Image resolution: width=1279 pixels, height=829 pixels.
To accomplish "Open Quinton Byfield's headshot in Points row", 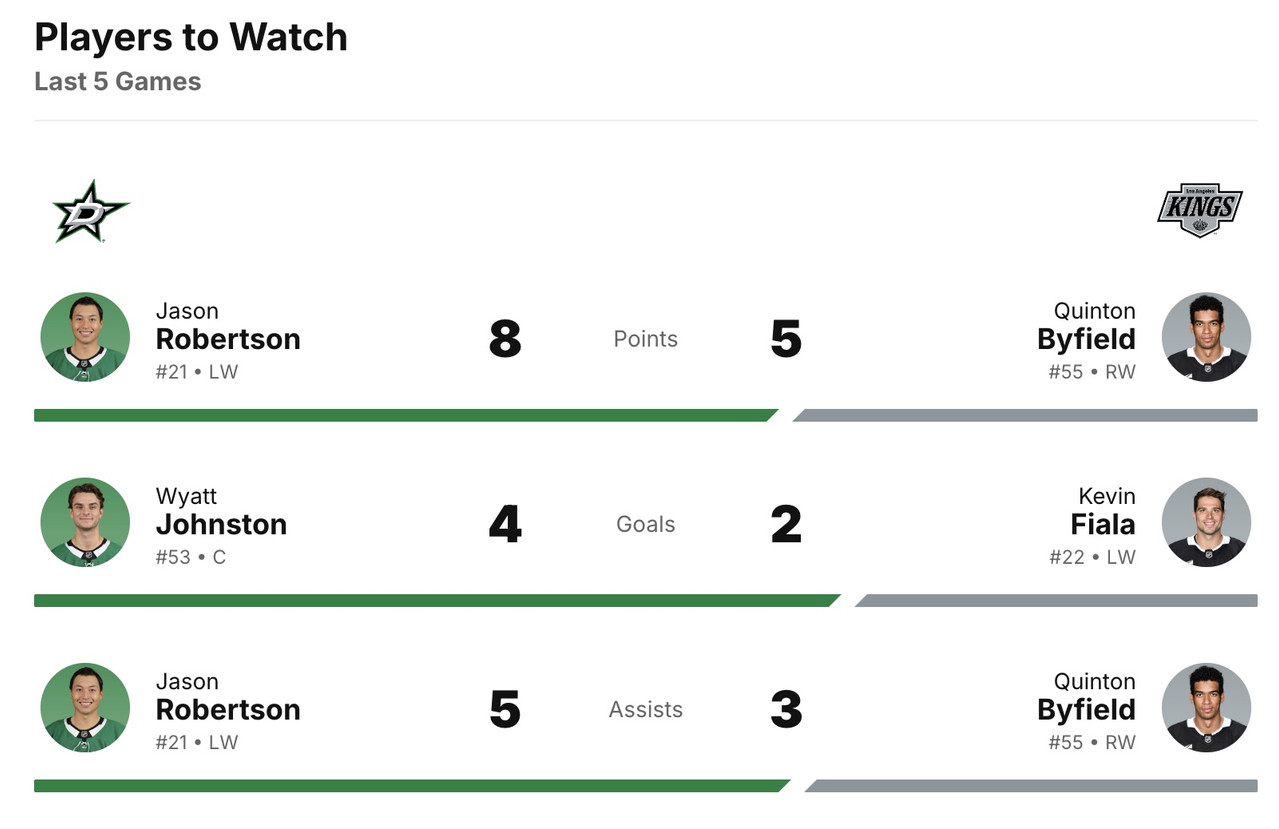I will (x=1206, y=337).
